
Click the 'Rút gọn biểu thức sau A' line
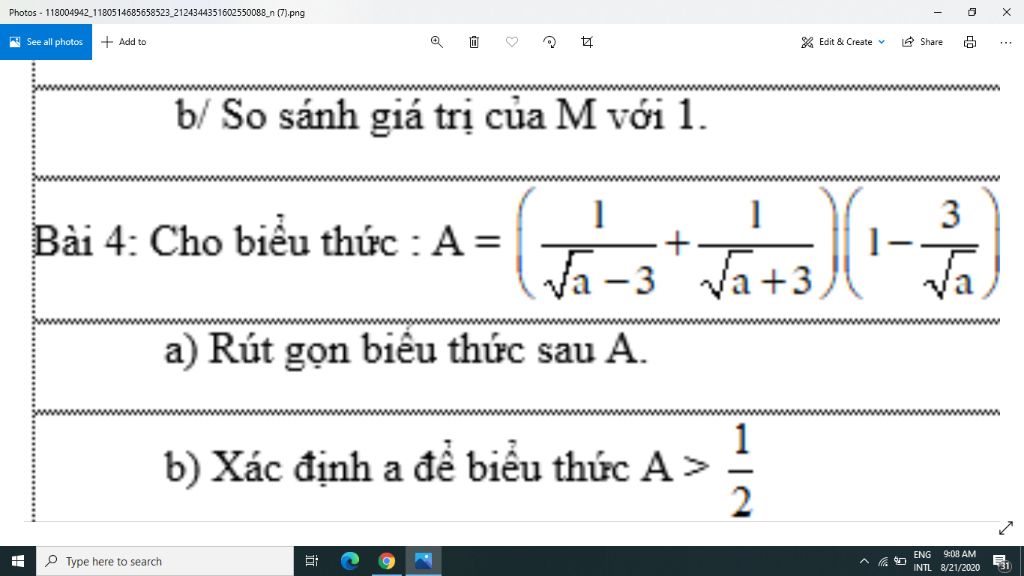[426, 349]
